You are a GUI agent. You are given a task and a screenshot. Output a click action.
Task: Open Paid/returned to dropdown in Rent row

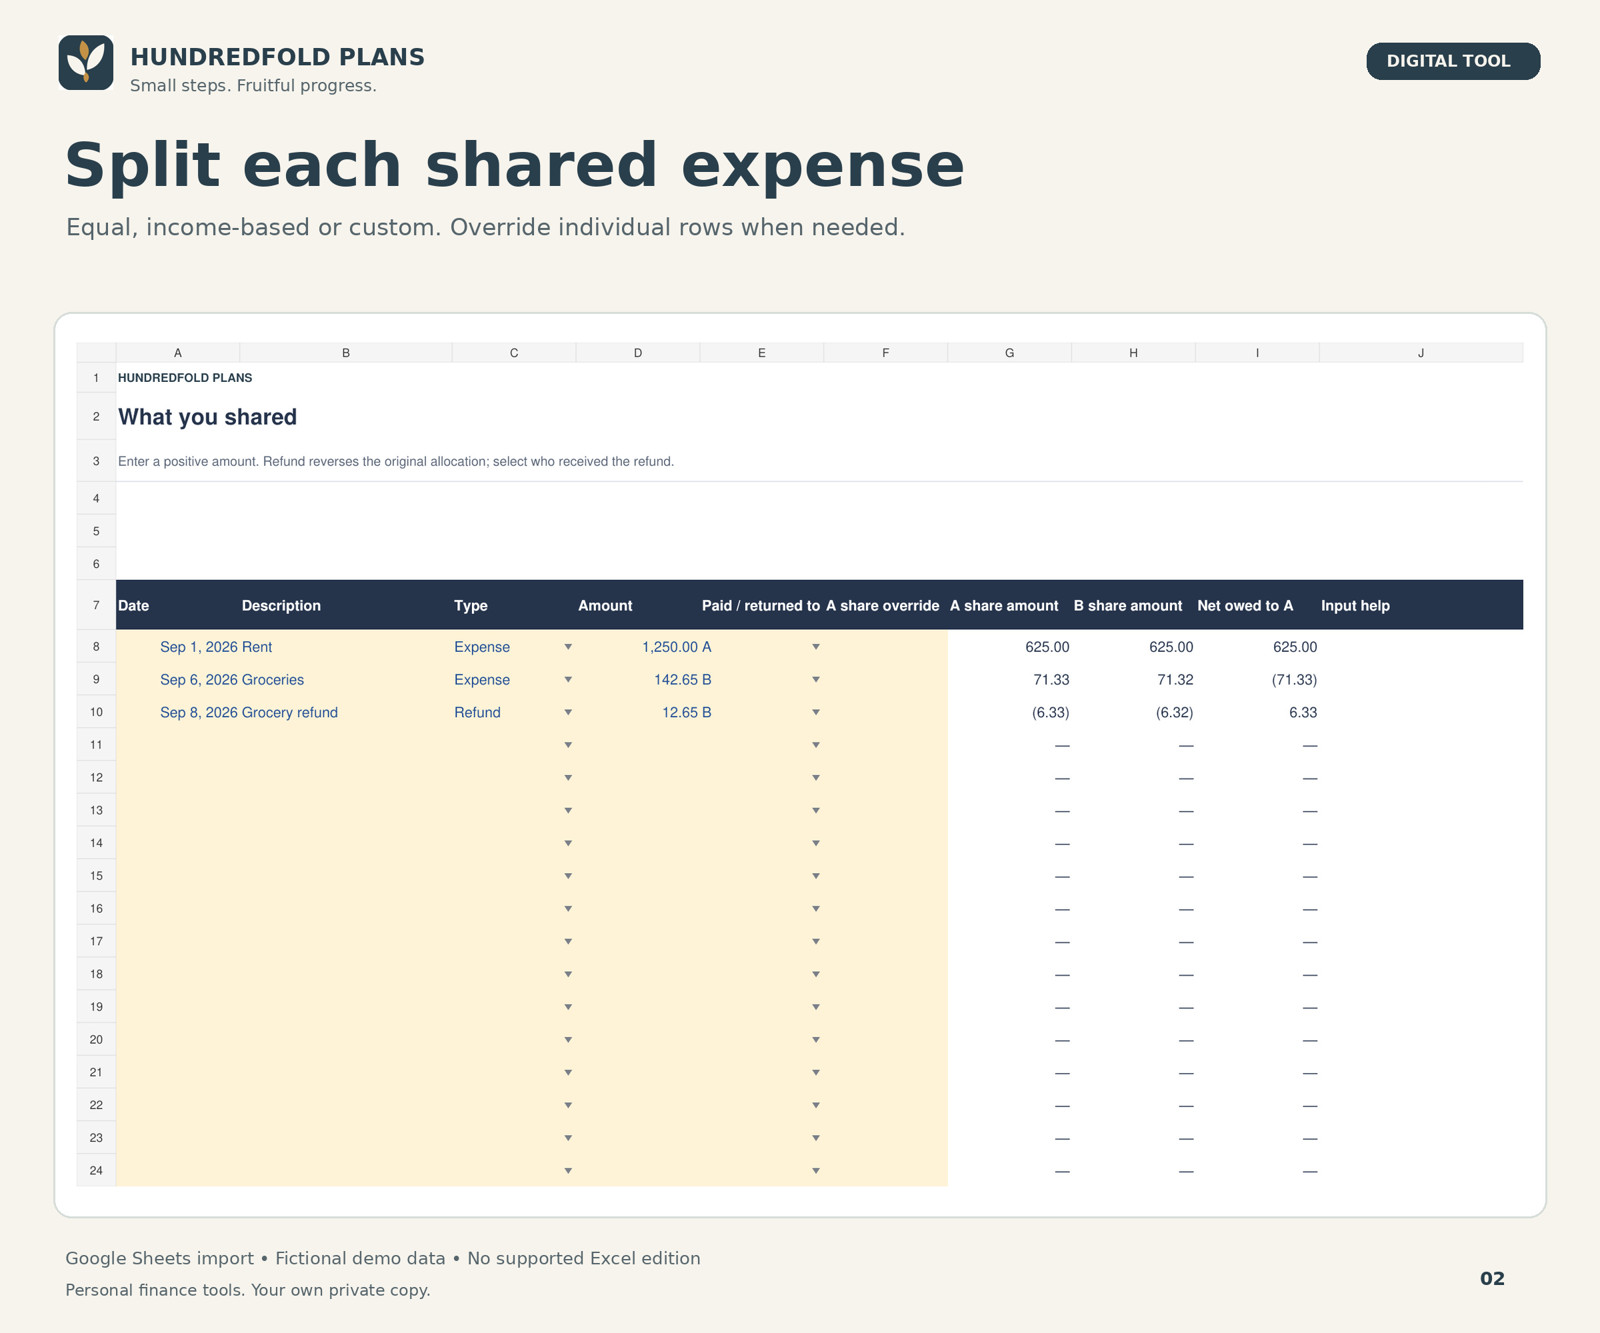816,647
